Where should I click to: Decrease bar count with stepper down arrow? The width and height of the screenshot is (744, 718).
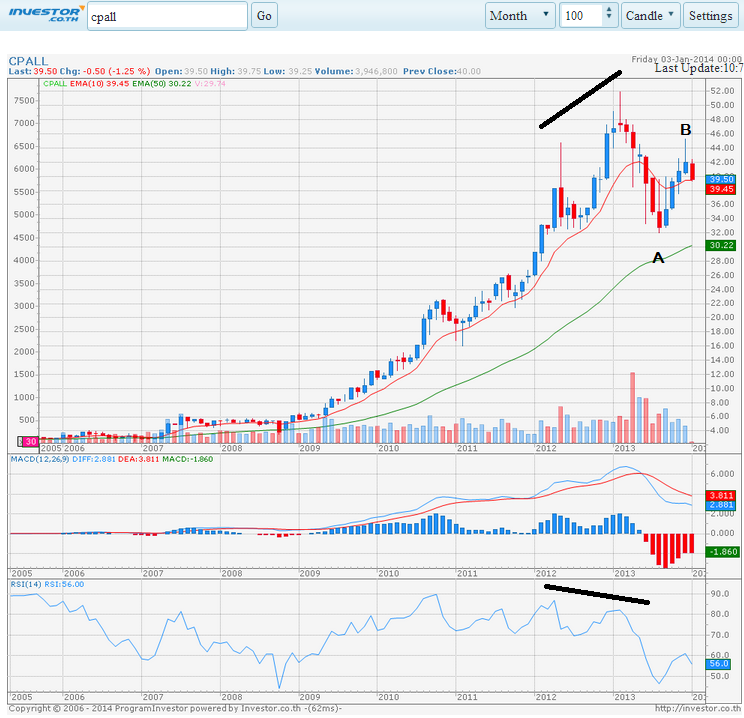tap(609, 18)
